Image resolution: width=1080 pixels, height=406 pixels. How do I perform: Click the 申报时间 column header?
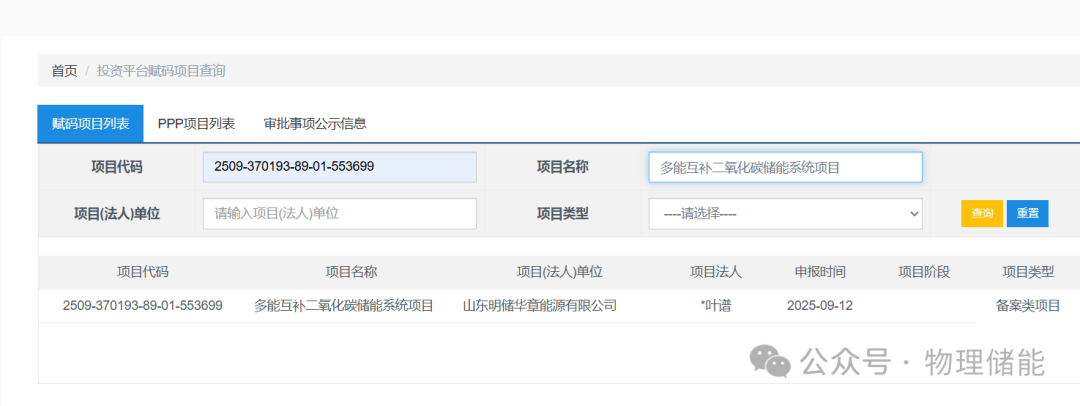coord(820,272)
